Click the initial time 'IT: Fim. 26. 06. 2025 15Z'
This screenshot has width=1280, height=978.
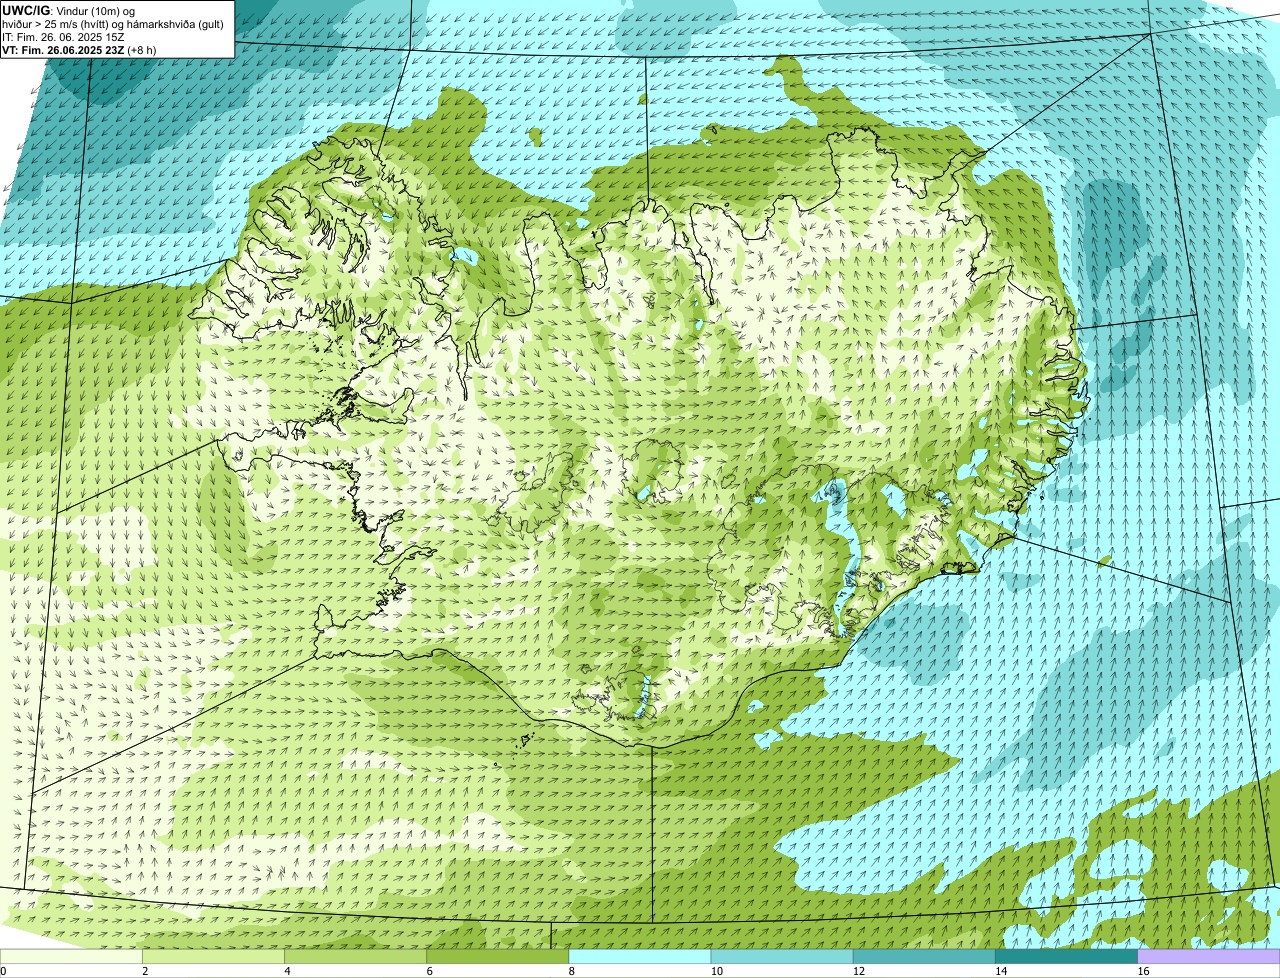pyautogui.click(x=63, y=37)
